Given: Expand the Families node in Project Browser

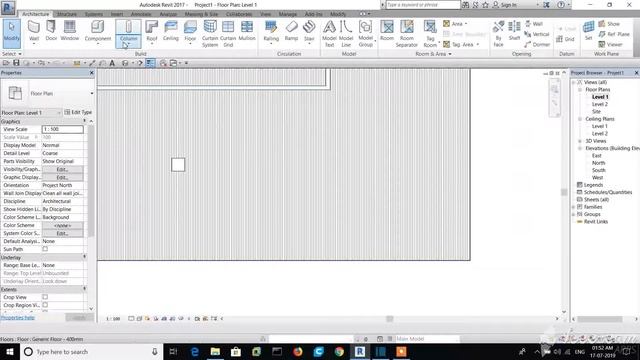Looking at the screenshot, I should 573,207.
